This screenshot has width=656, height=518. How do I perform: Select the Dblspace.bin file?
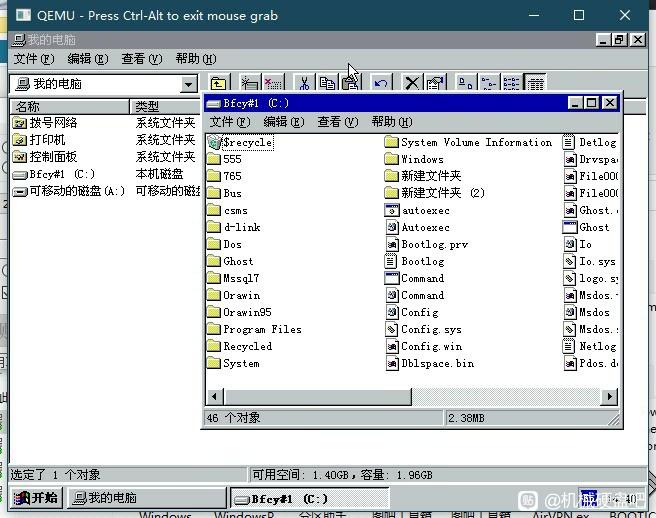coord(429,363)
